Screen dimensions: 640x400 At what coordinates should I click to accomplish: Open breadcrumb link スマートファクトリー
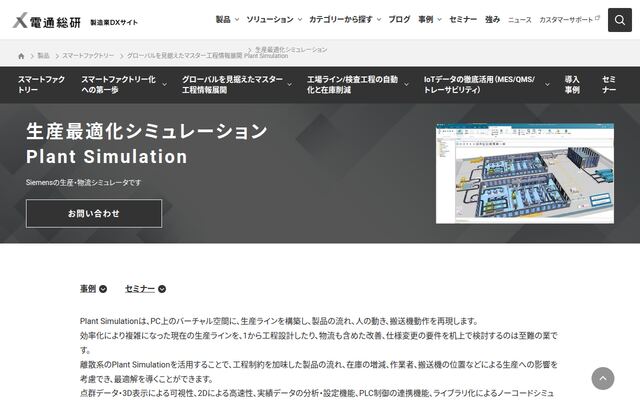click(x=88, y=56)
